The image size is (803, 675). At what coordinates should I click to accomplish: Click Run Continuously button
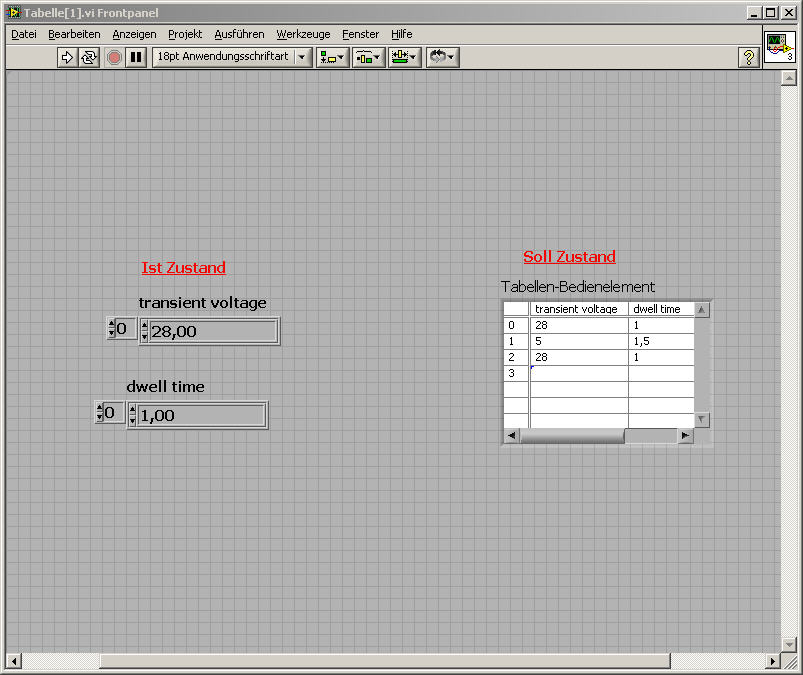click(89, 57)
